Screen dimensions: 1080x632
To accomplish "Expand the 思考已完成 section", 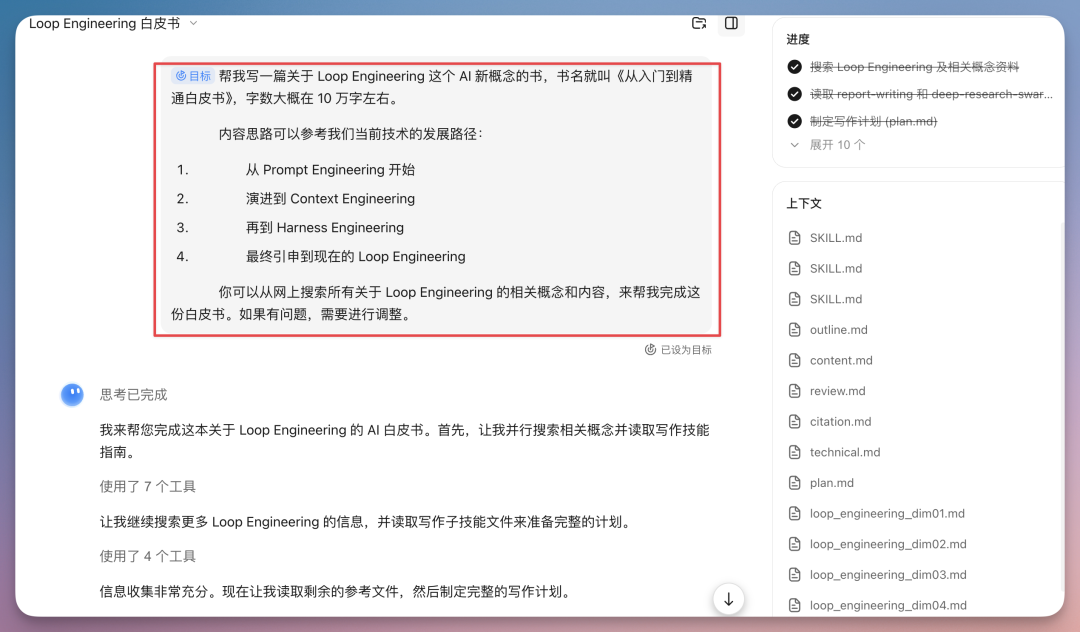I will [x=134, y=394].
